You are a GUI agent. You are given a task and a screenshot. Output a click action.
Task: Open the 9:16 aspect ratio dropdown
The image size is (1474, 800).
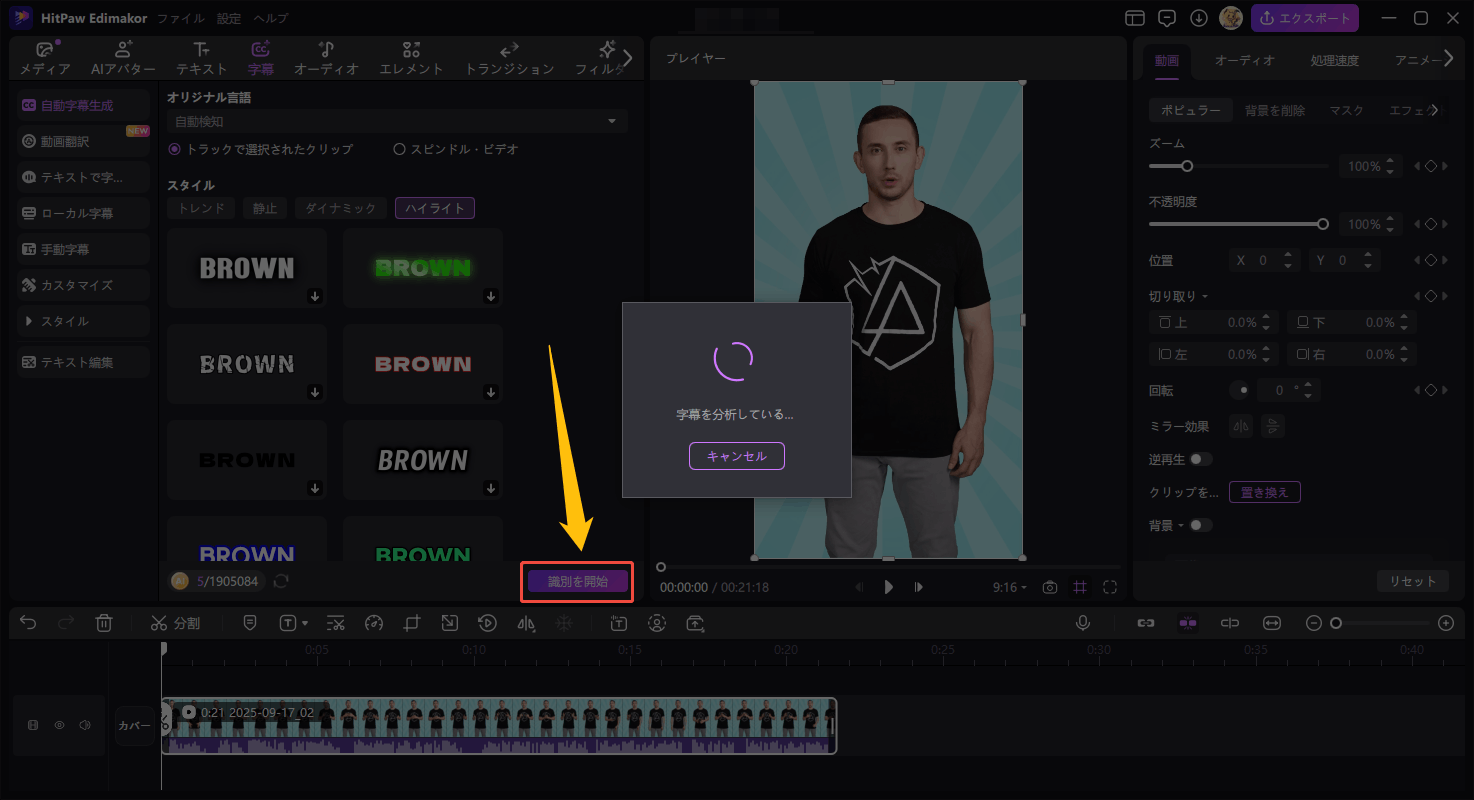1009,587
